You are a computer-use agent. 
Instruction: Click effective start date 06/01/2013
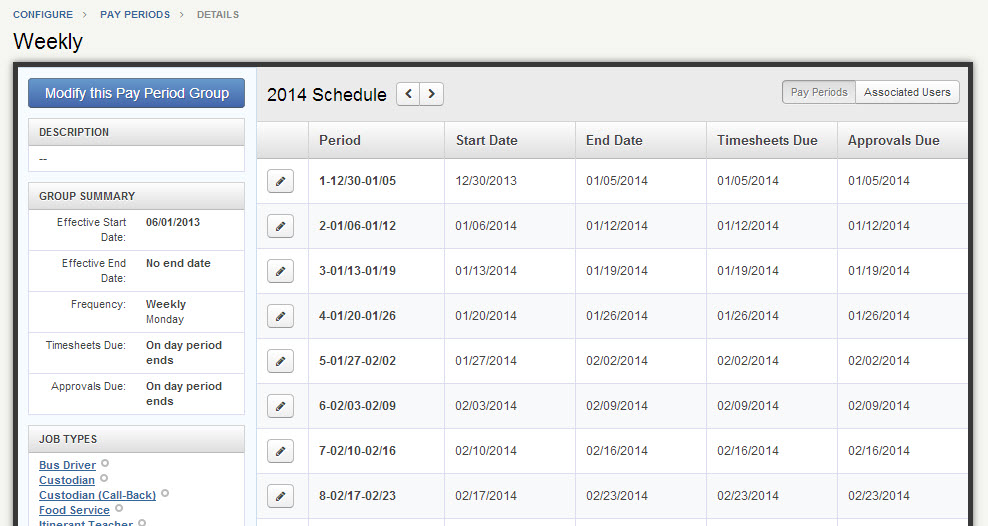tap(173, 222)
